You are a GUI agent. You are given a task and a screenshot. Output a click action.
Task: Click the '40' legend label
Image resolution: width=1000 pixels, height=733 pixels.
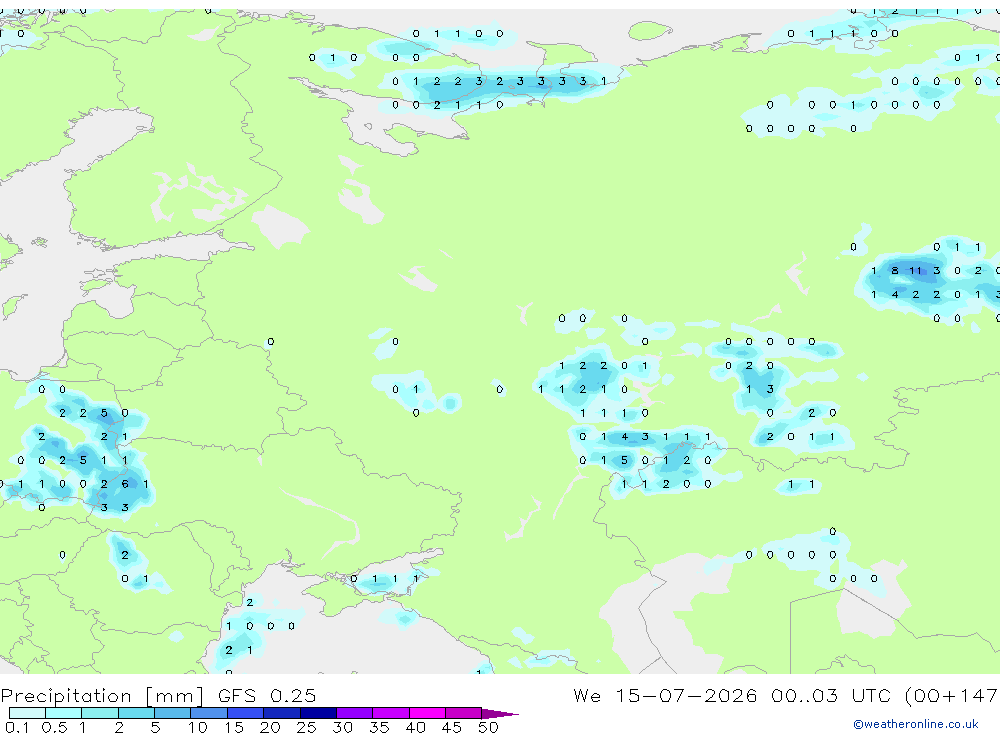coord(415,727)
